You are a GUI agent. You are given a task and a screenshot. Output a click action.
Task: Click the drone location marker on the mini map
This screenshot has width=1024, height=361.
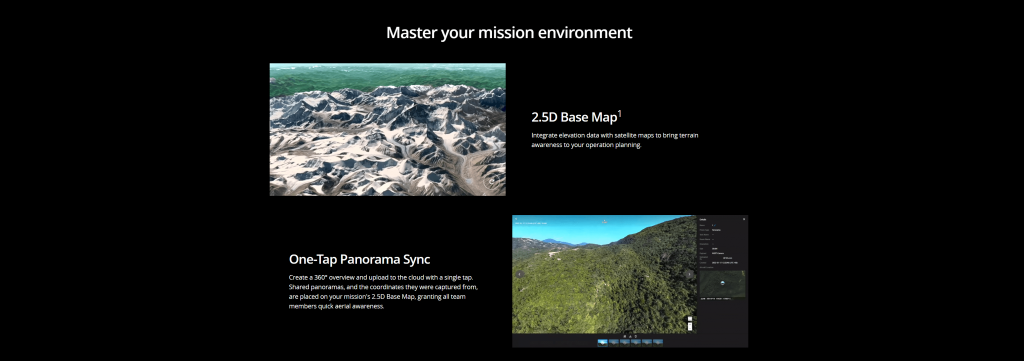click(x=722, y=283)
